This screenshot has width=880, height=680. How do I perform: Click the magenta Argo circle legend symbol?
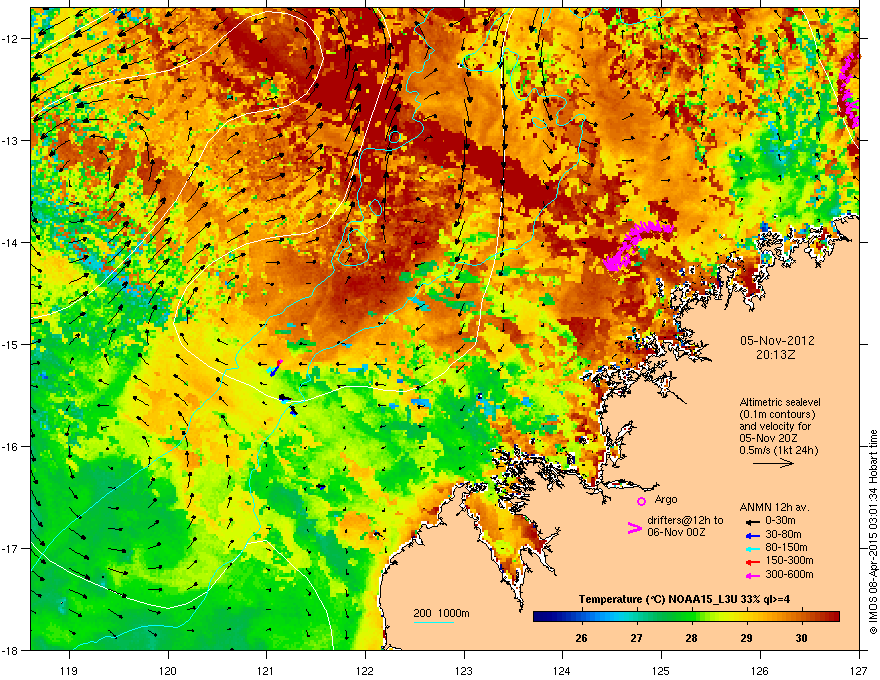(x=641, y=501)
